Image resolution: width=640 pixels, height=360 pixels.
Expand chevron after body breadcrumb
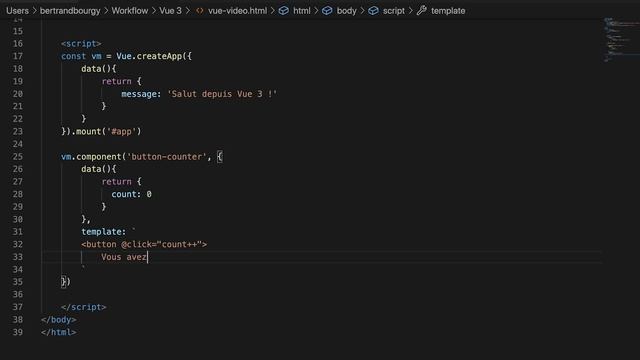click(x=362, y=11)
